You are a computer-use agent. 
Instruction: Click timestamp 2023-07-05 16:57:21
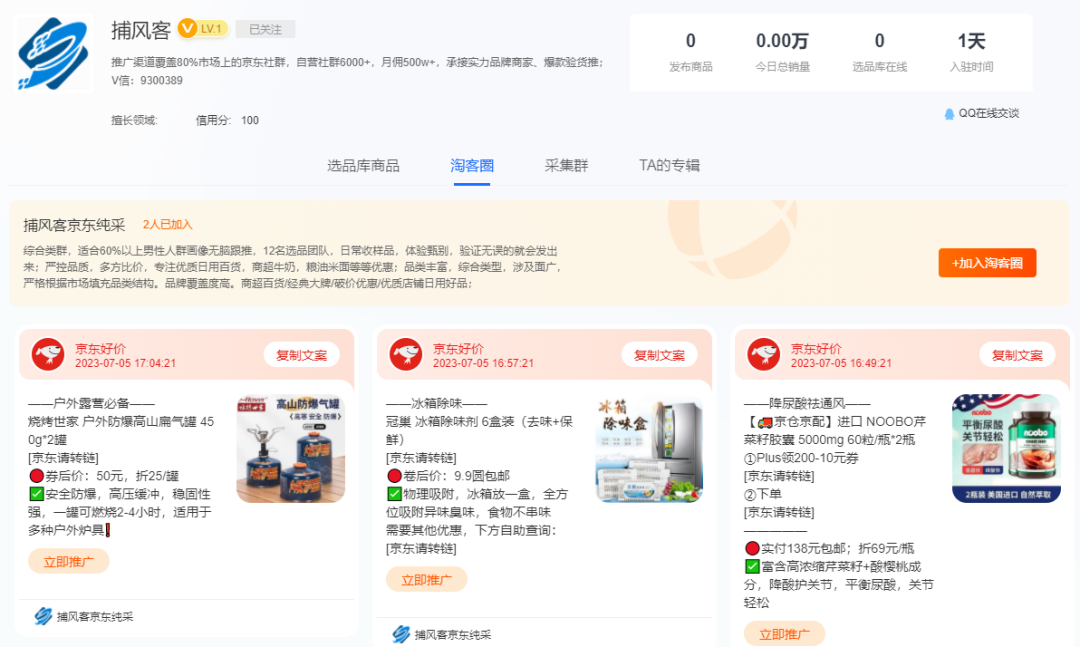(x=483, y=363)
